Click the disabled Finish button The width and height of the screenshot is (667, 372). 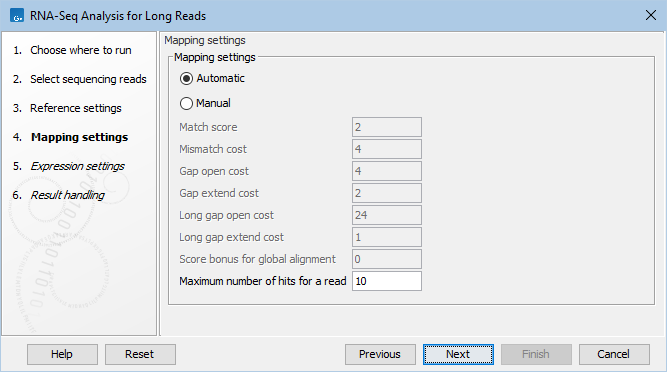(x=536, y=354)
